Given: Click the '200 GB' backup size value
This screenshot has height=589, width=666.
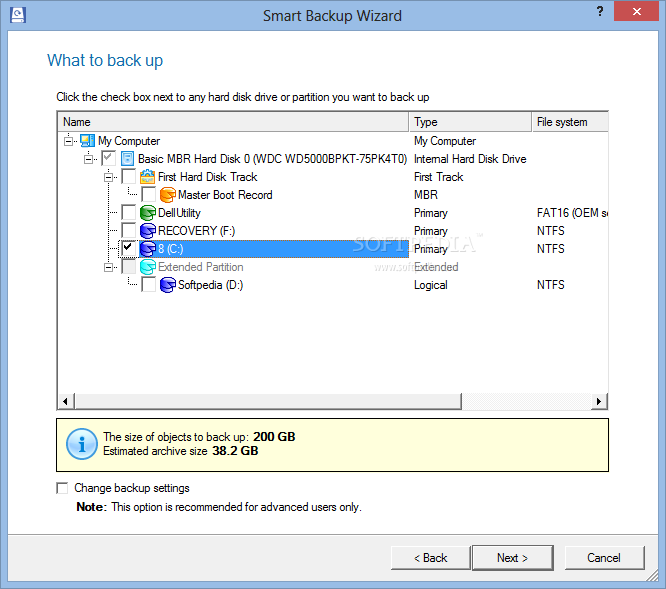Looking at the screenshot, I should click(x=274, y=437).
